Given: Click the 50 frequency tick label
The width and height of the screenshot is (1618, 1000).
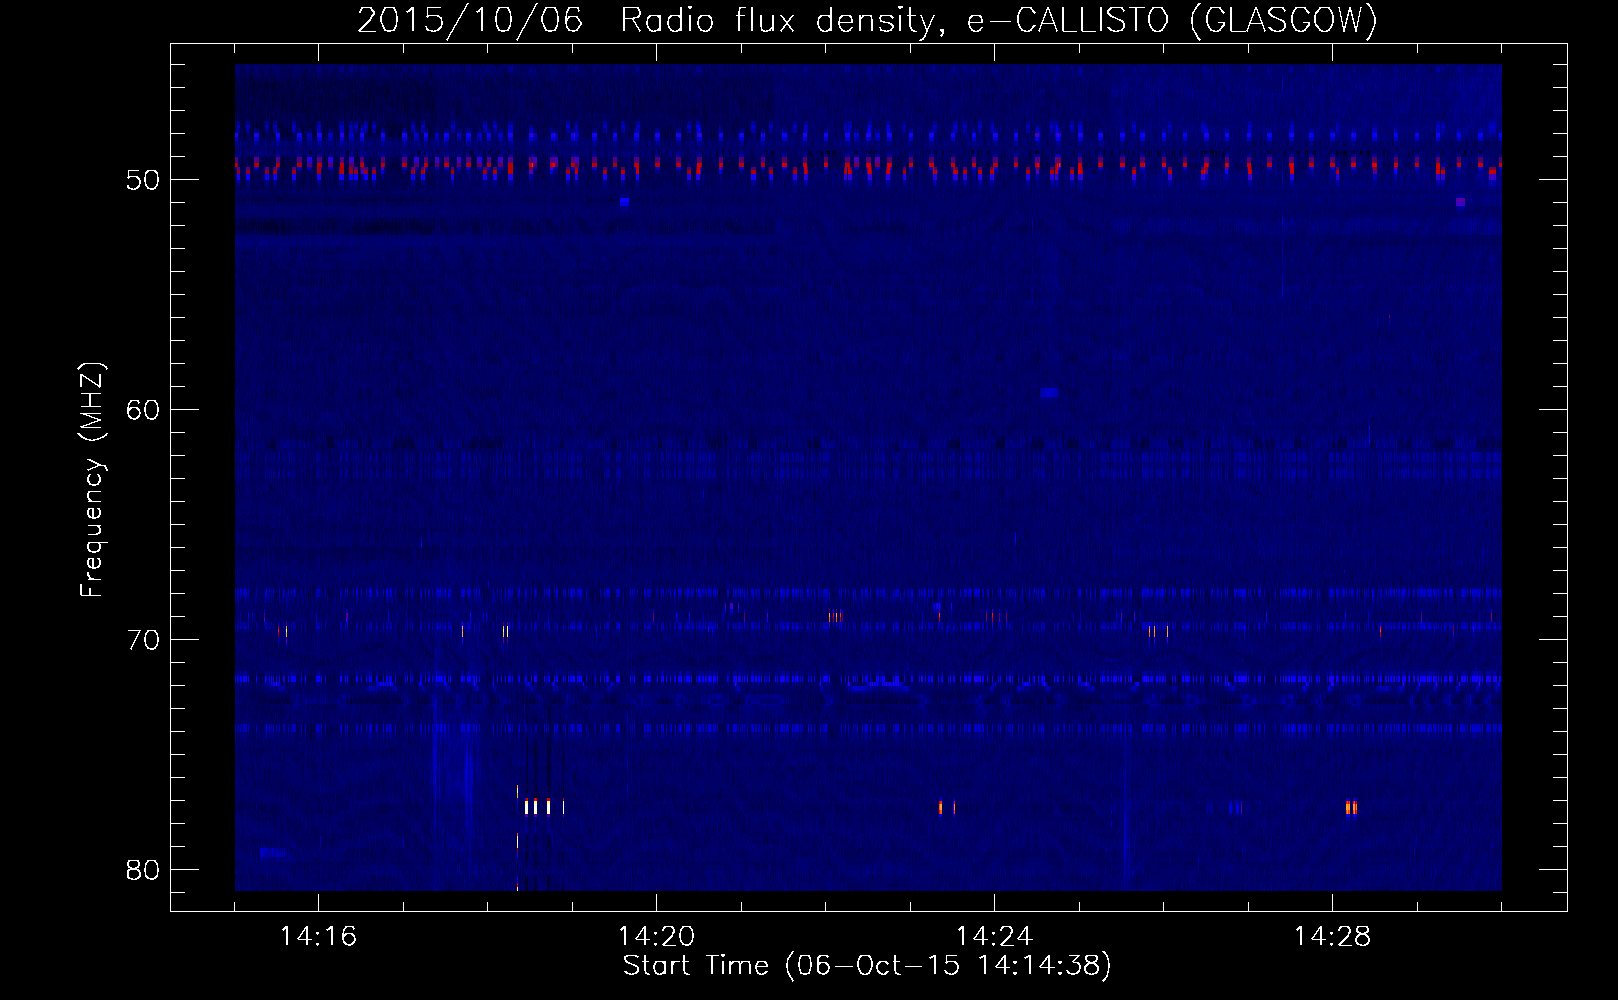Looking at the screenshot, I should pyautogui.click(x=143, y=180).
